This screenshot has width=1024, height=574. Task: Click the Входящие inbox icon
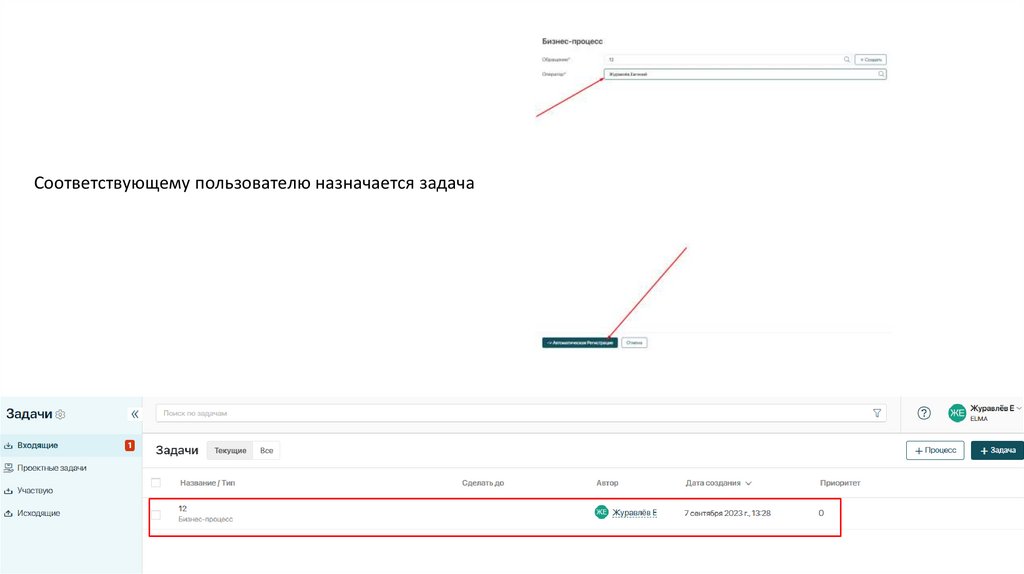pos(8,445)
